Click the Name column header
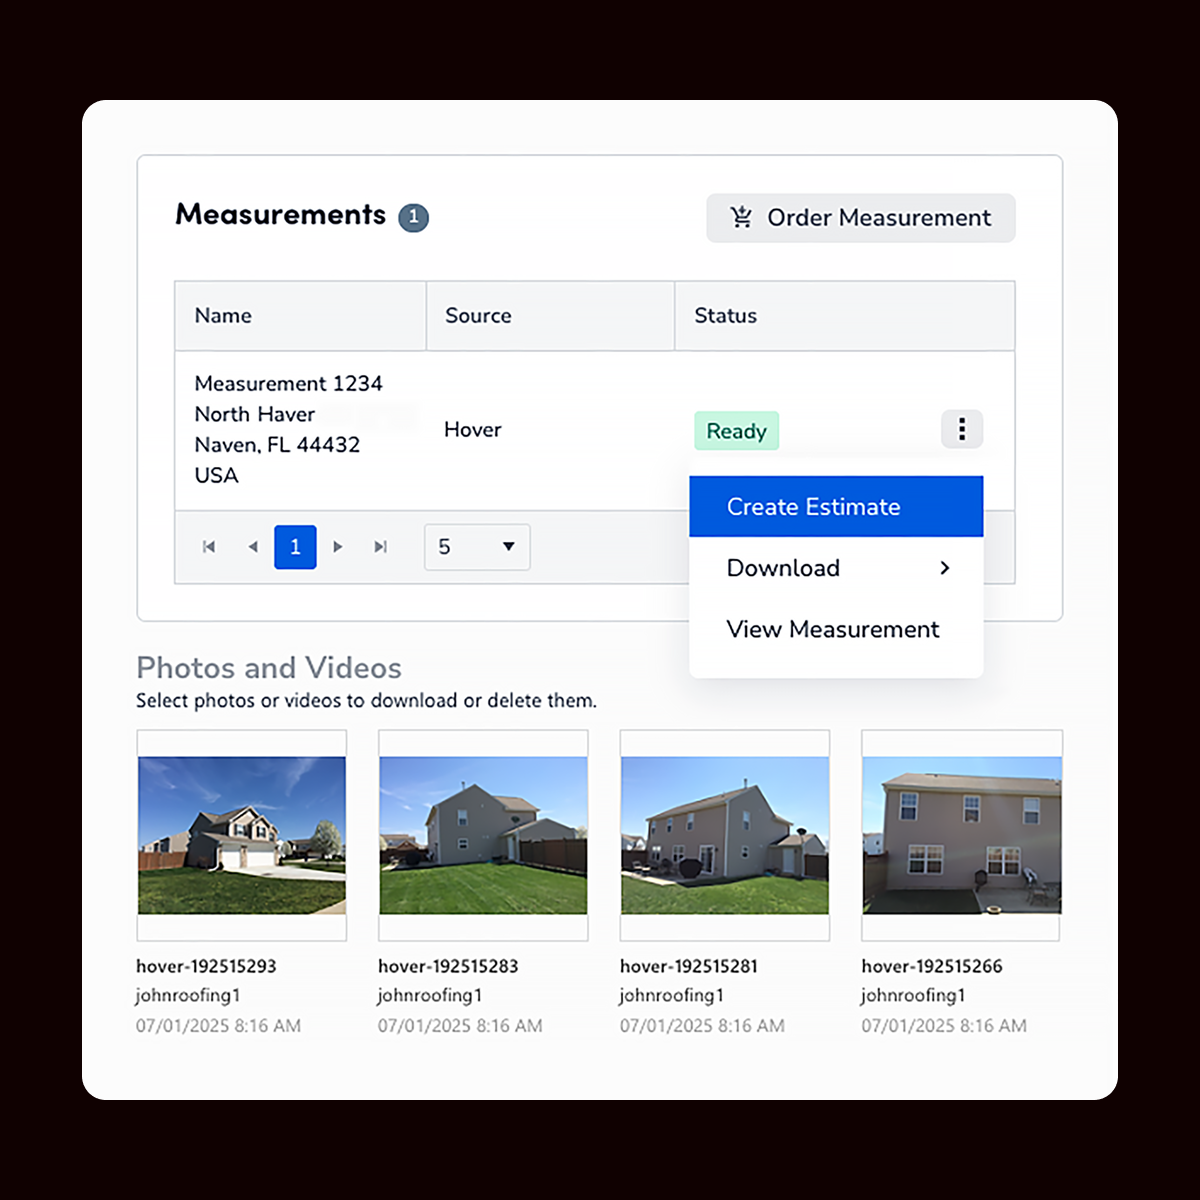This screenshot has width=1200, height=1200. pyautogui.click(x=300, y=316)
